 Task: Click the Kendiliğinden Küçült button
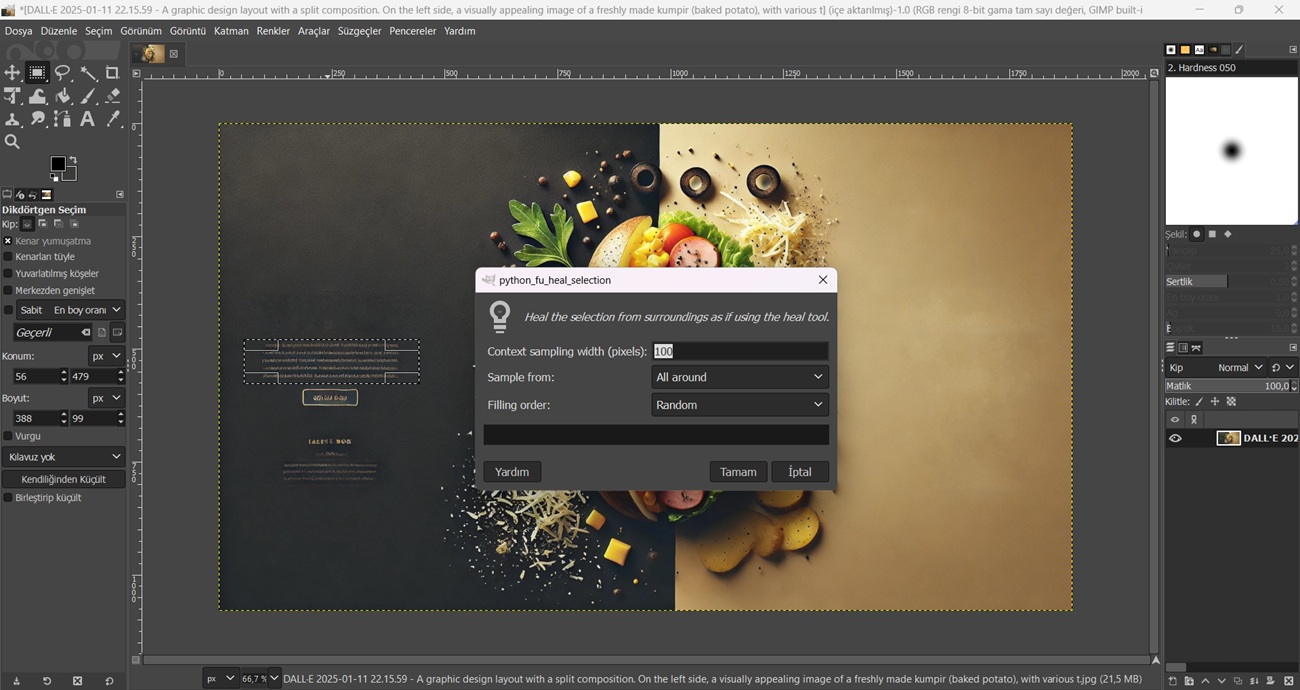coord(64,479)
